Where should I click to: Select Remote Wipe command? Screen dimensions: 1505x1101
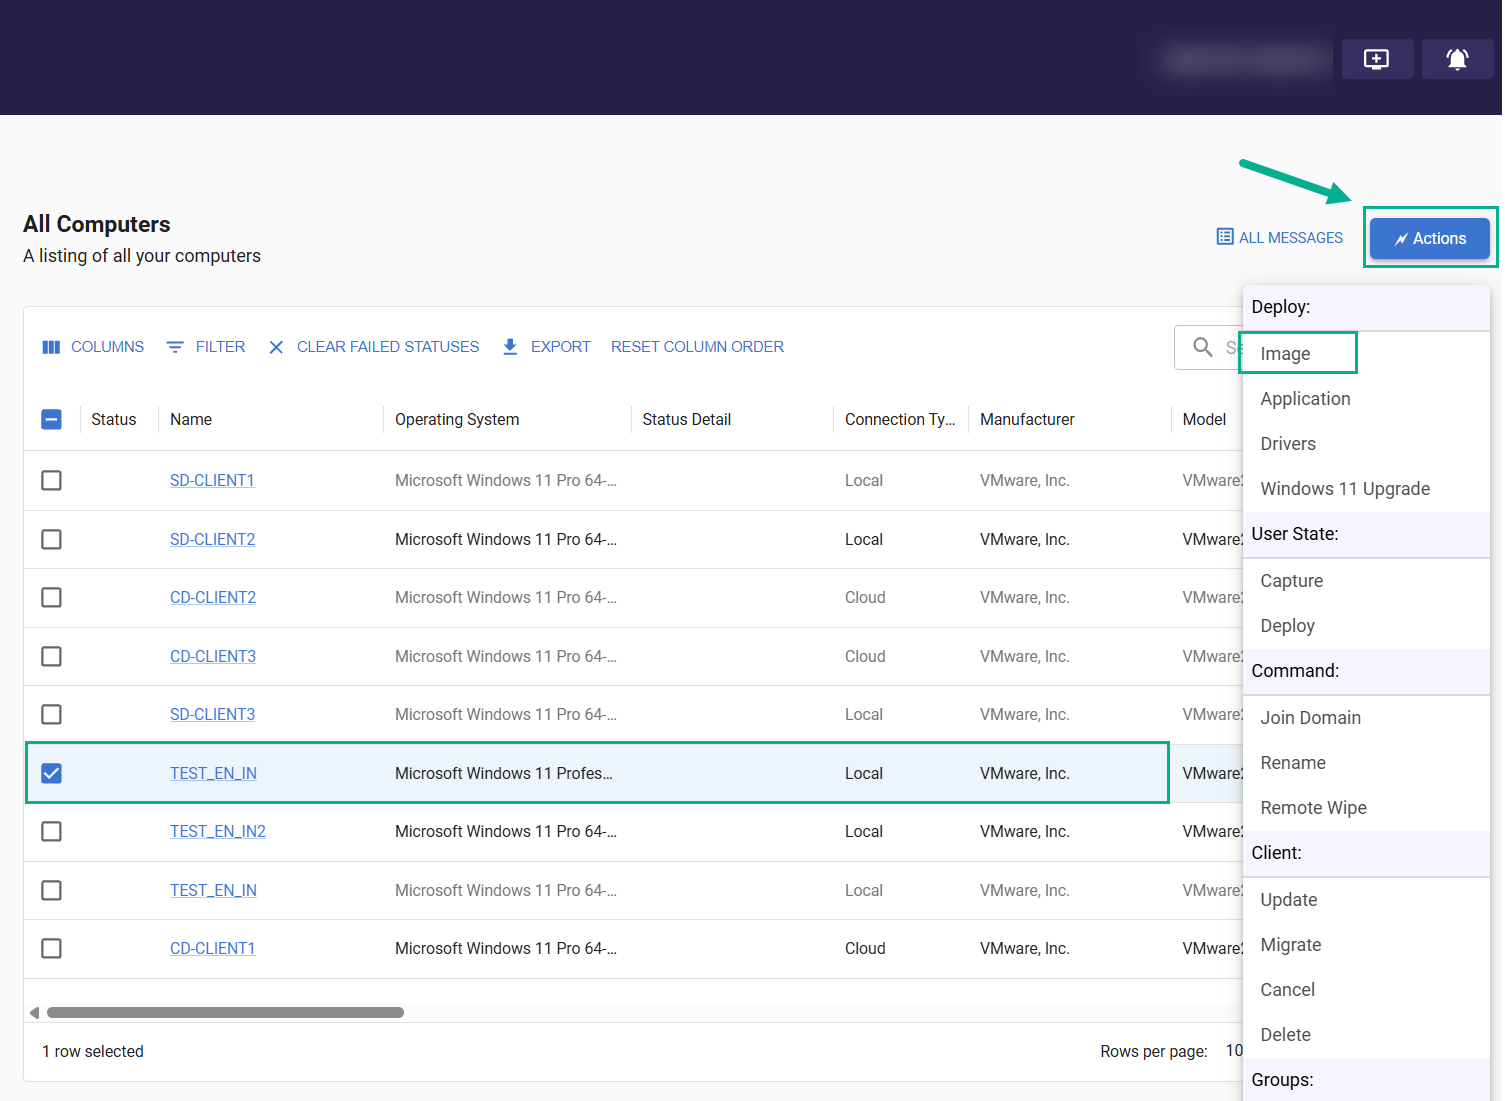[x=1313, y=808]
